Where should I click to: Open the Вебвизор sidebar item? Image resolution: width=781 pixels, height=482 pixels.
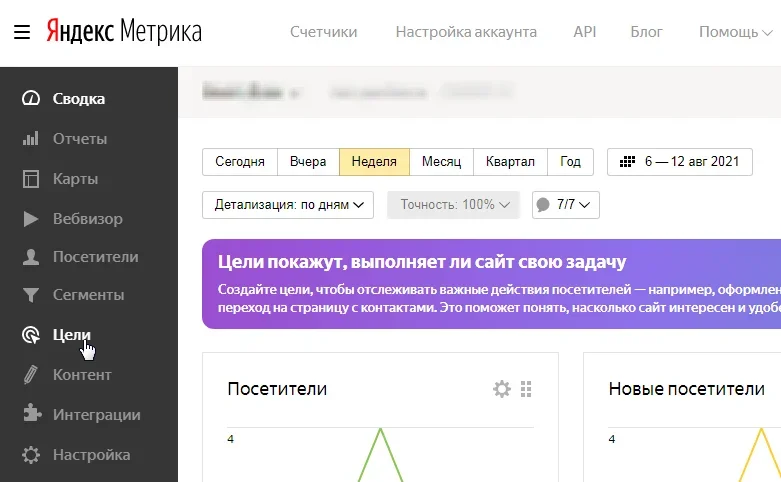click(89, 219)
